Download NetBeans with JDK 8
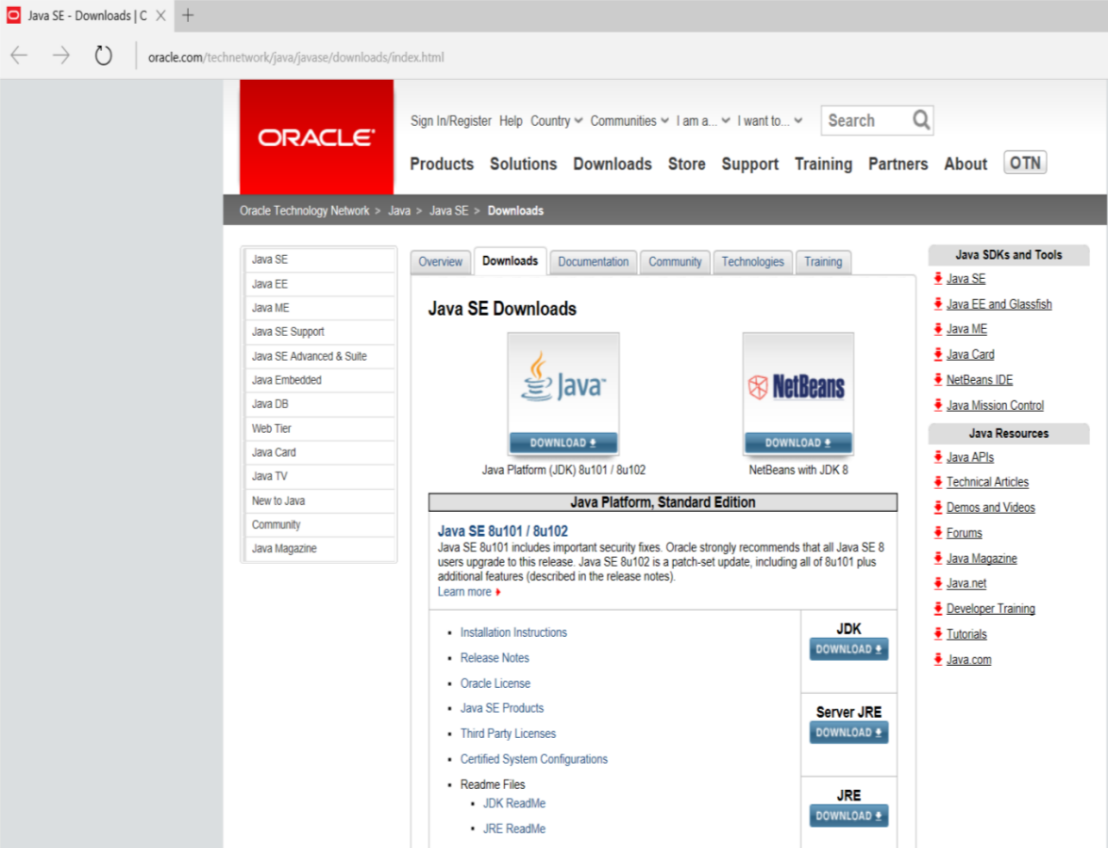 tap(798, 443)
